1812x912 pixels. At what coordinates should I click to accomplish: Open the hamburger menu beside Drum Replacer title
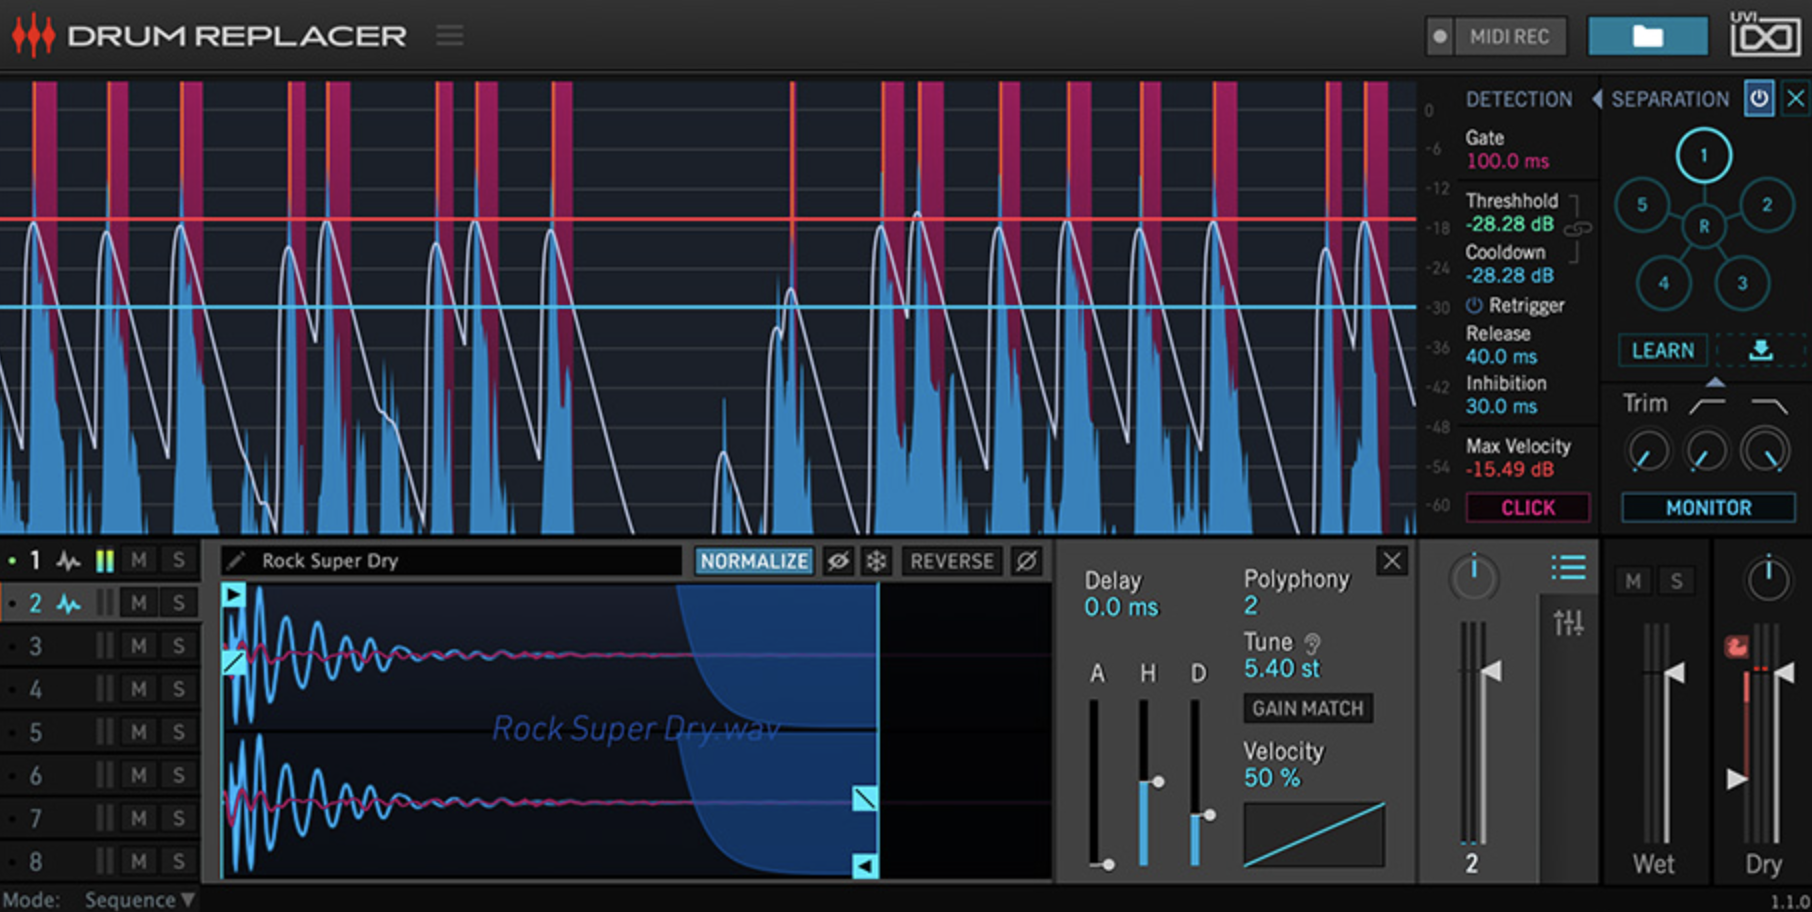(449, 36)
